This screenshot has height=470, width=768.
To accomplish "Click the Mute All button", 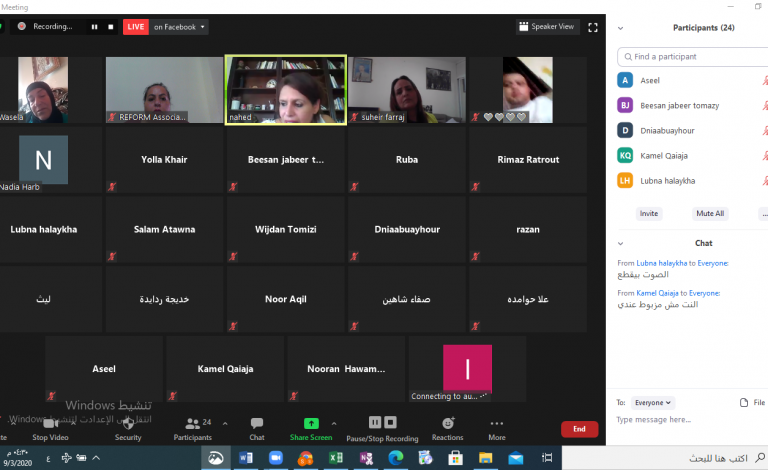I will (710, 213).
